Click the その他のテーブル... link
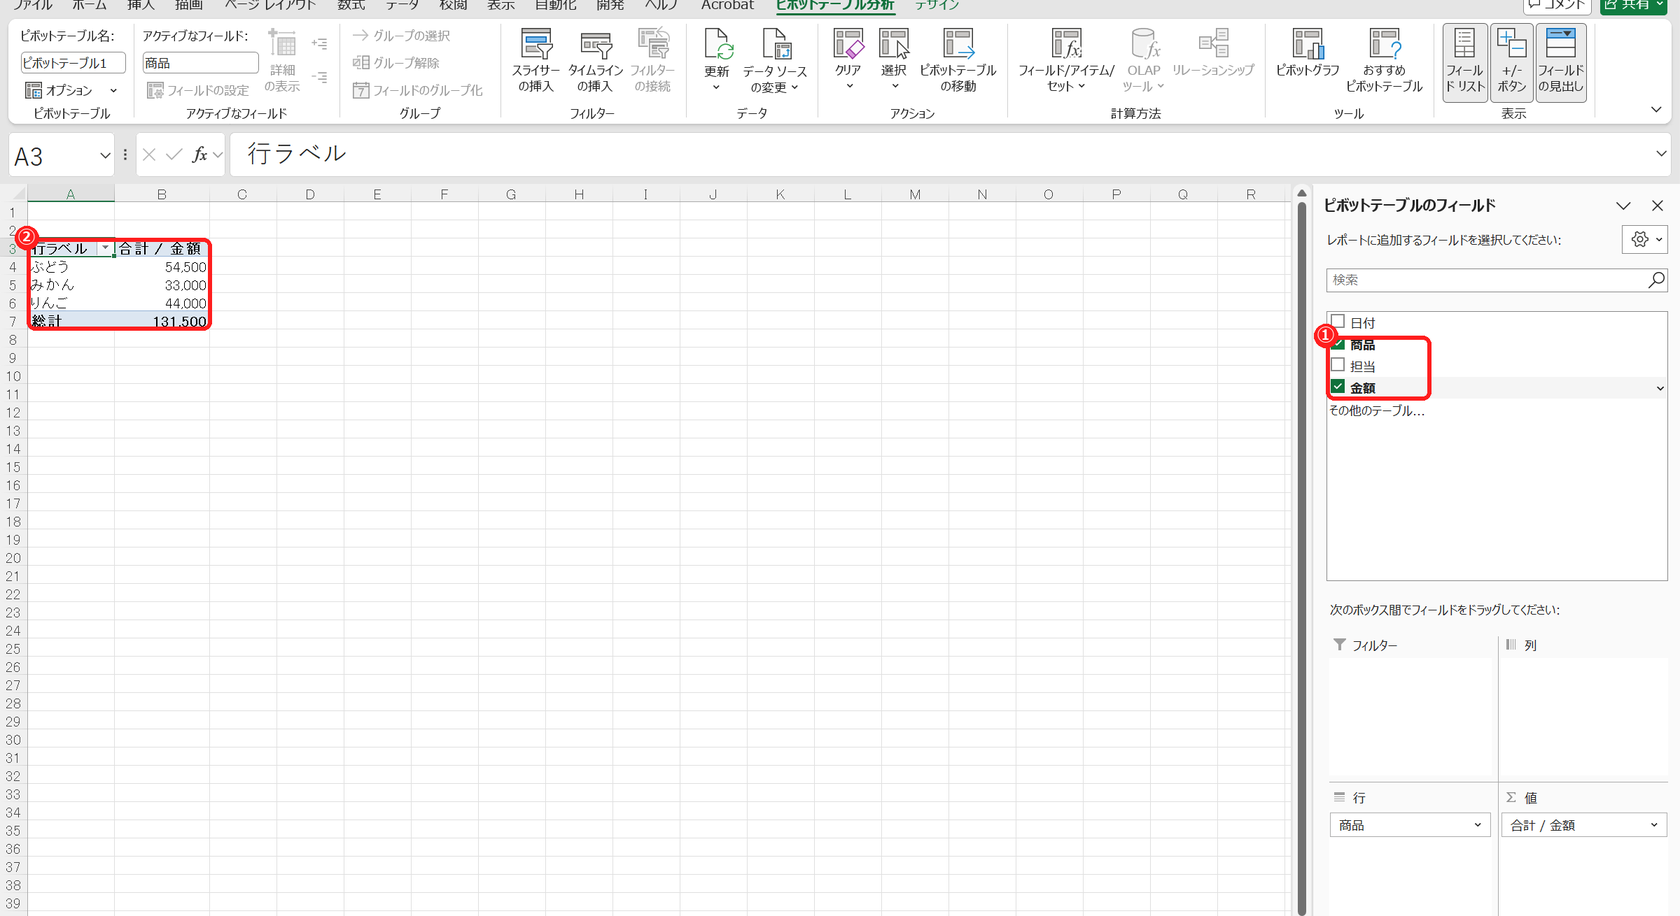This screenshot has height=916, width=1680. point(1376,410)
